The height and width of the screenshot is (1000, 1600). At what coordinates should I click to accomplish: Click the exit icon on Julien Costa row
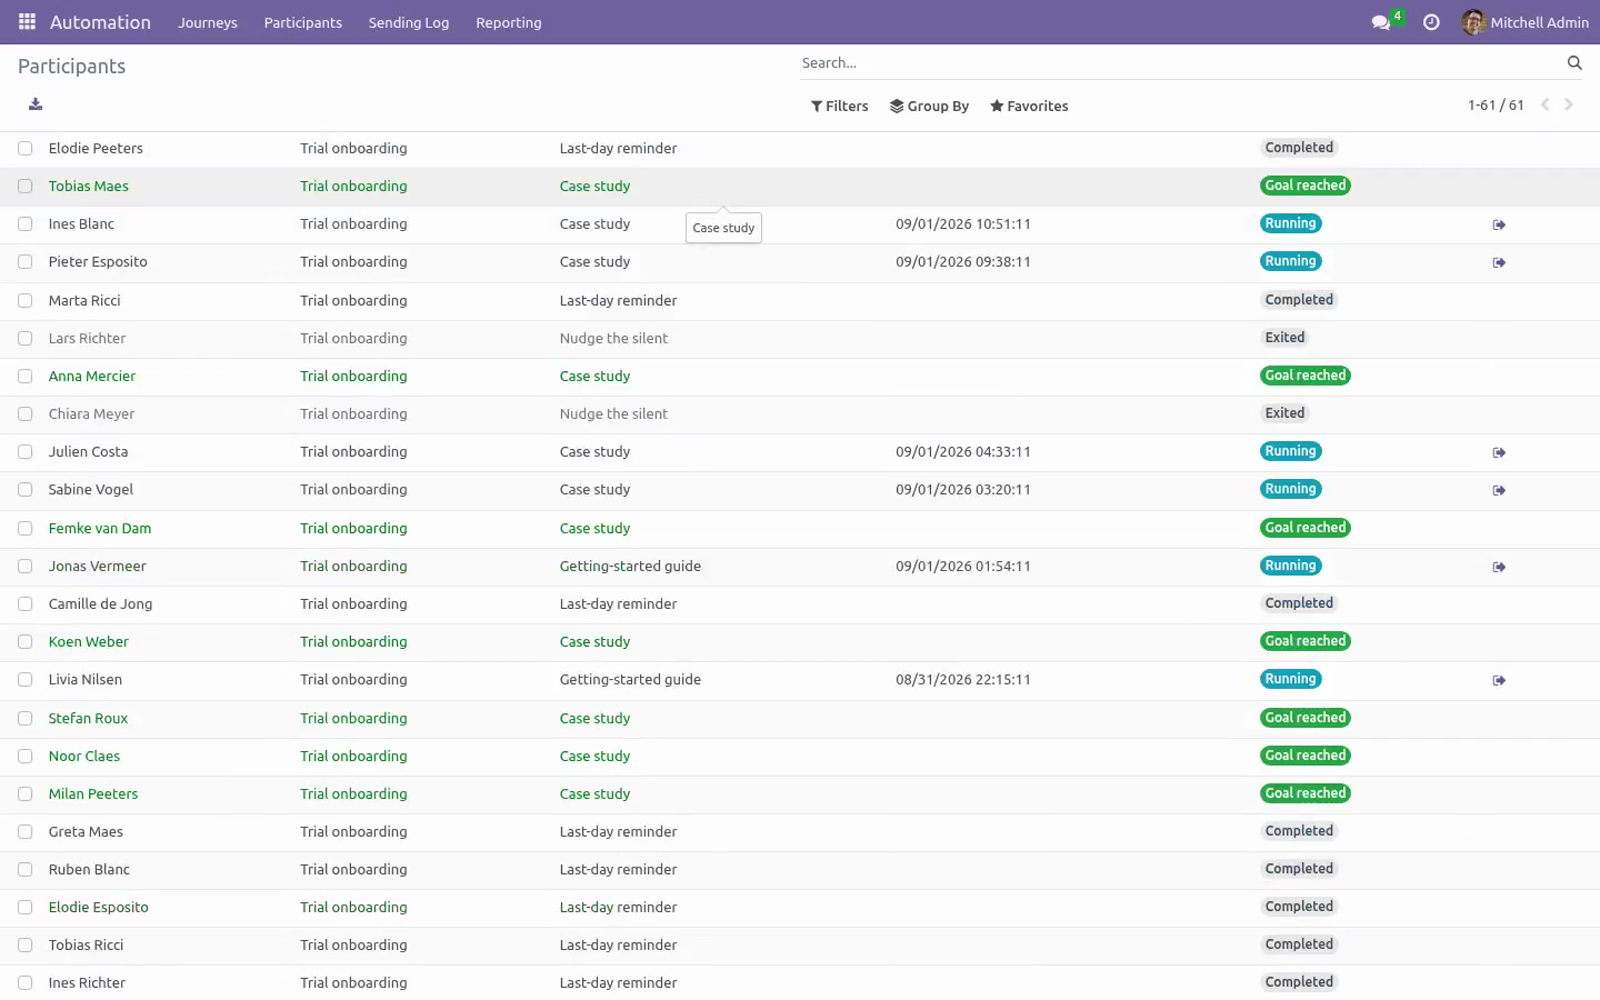click(1499, 453)
